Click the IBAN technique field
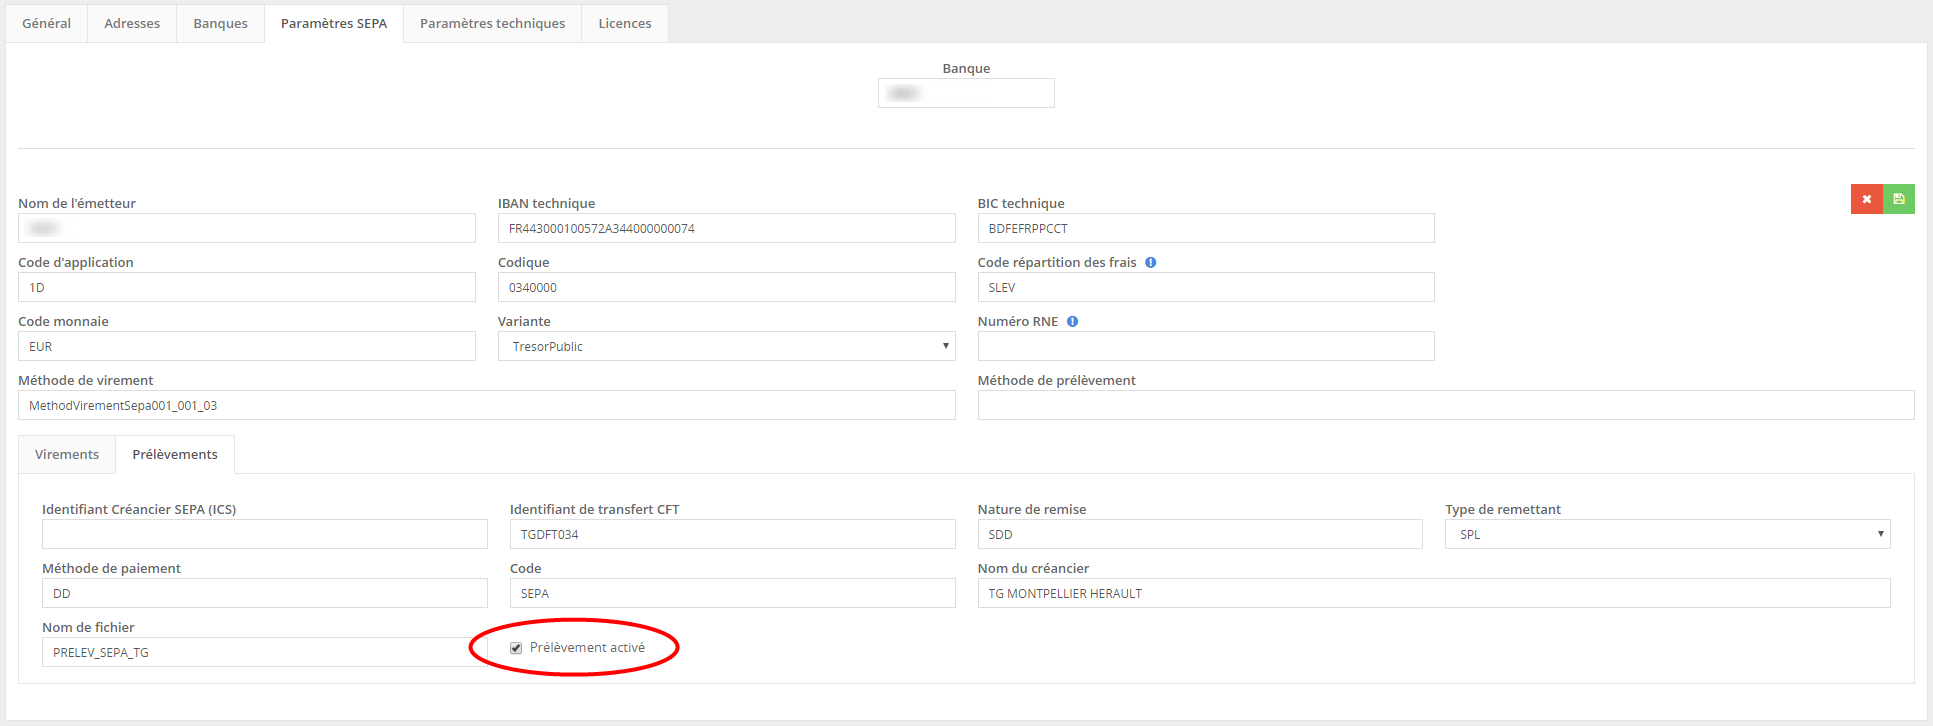Screen dimensions: 1933x726 (x=726, y=228)
